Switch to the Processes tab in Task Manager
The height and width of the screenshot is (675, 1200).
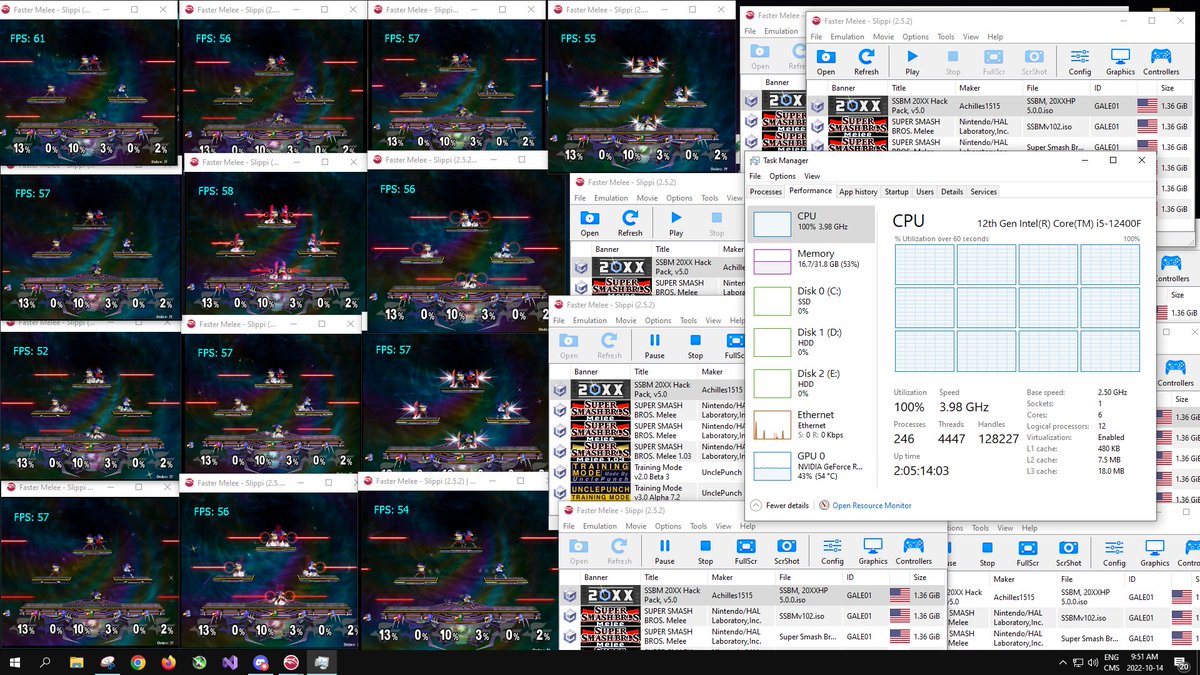[765, 192]
